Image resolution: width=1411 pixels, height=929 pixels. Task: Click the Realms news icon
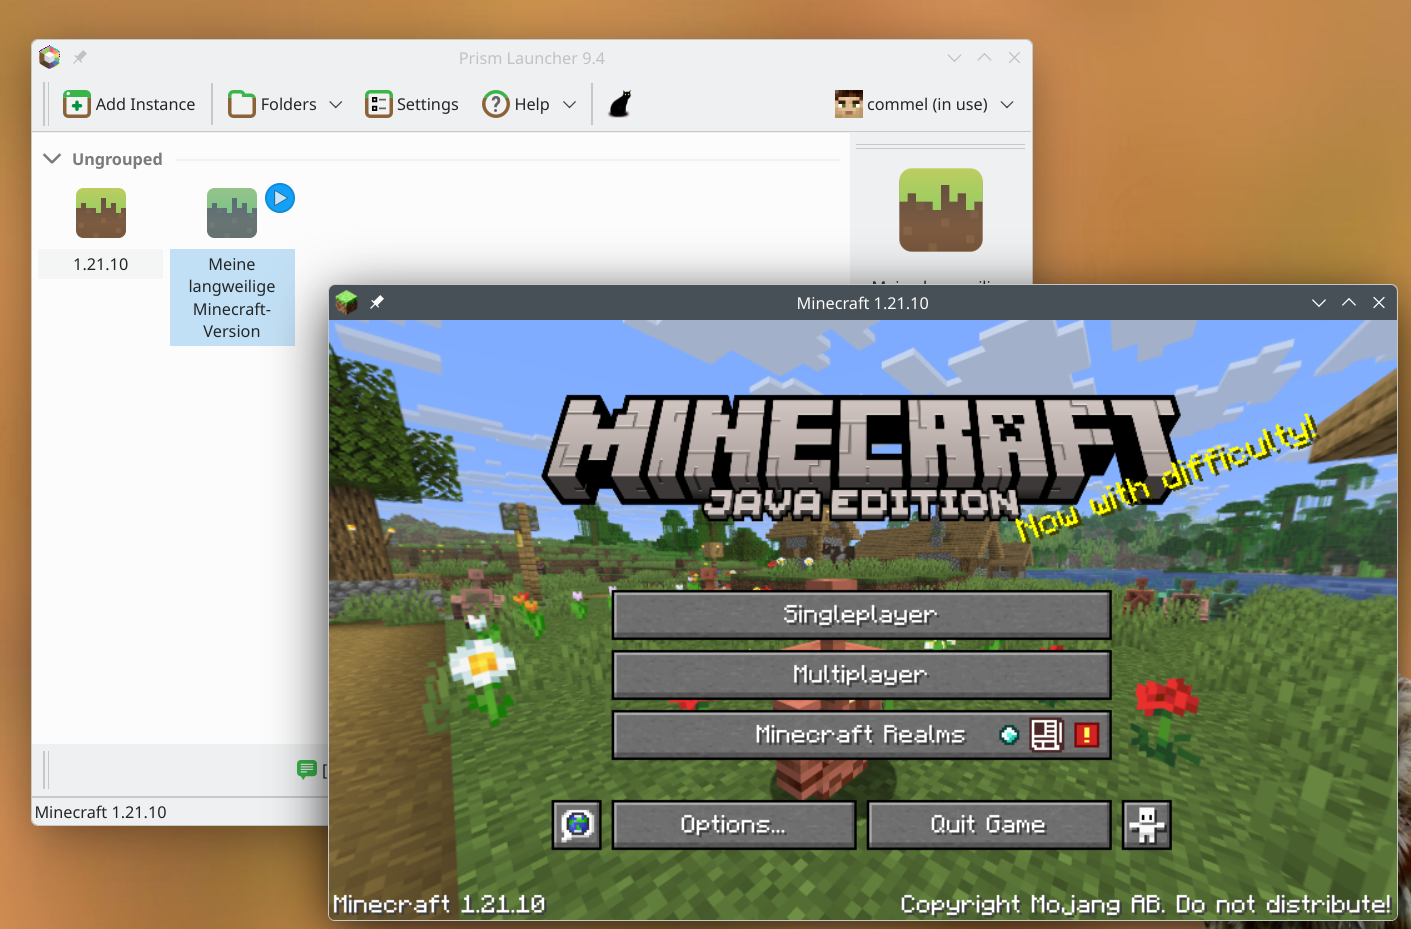(x=1048, y=734)
